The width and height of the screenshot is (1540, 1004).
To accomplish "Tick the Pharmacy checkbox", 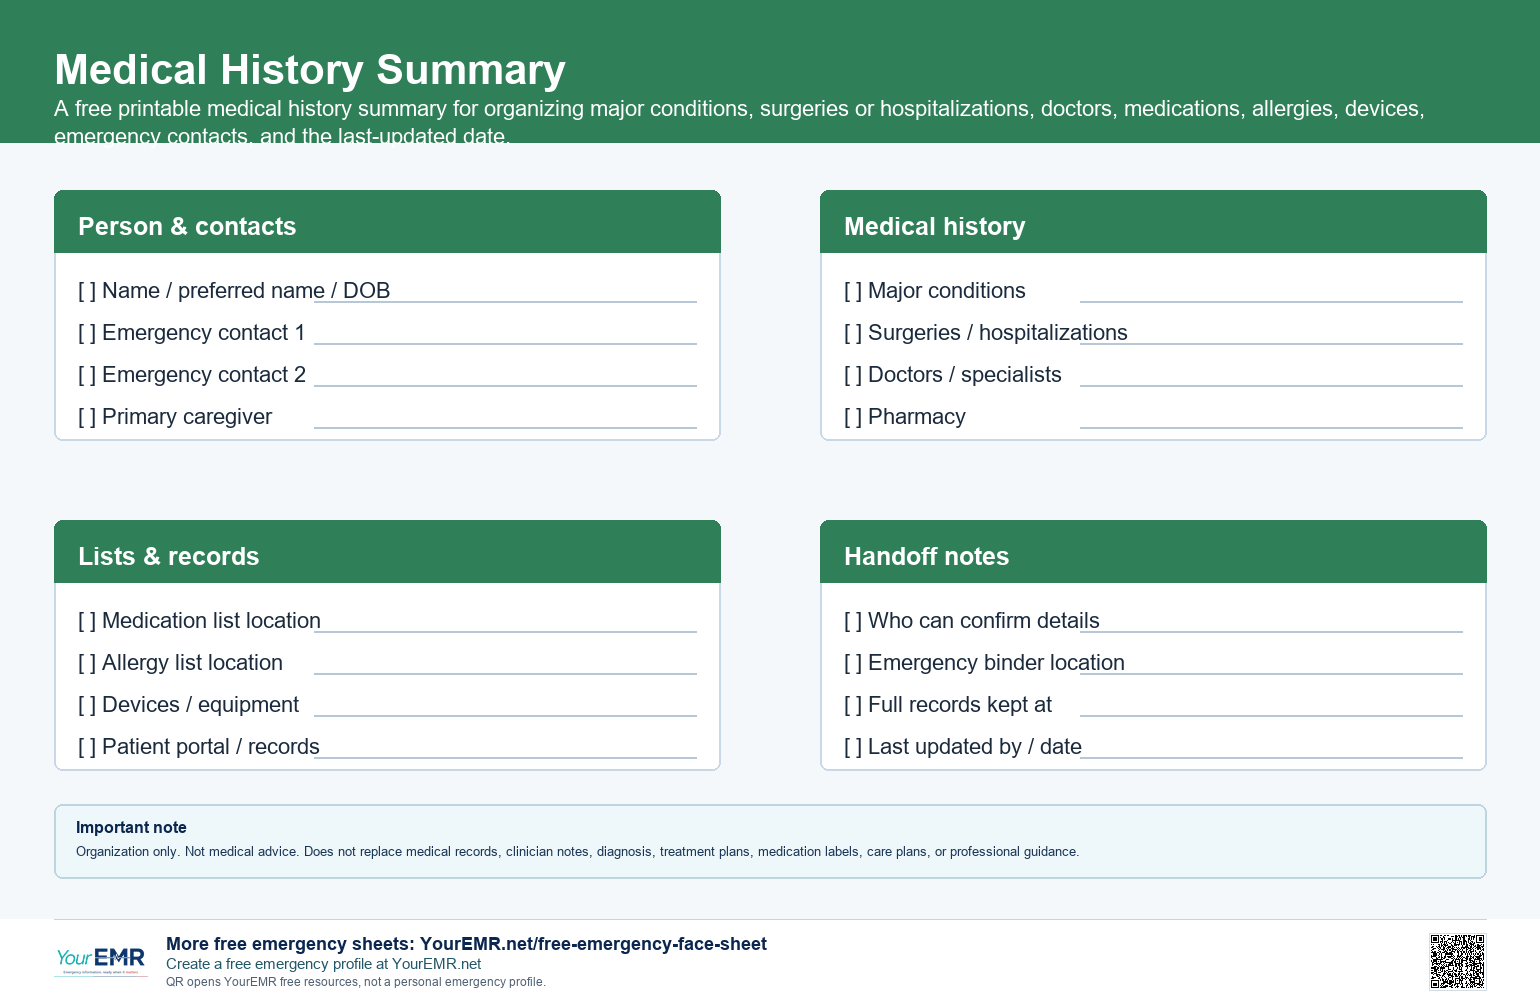I will (853, 417).
